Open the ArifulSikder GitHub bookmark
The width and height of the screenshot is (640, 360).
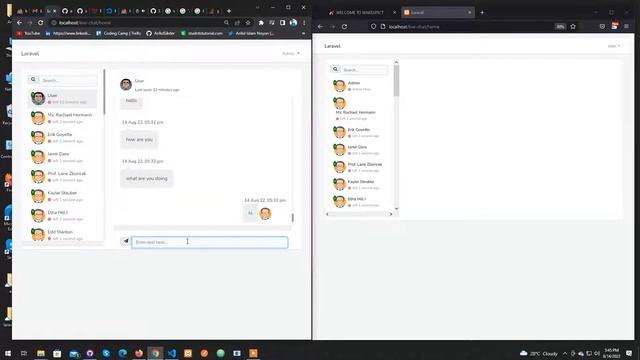point(160,33)
